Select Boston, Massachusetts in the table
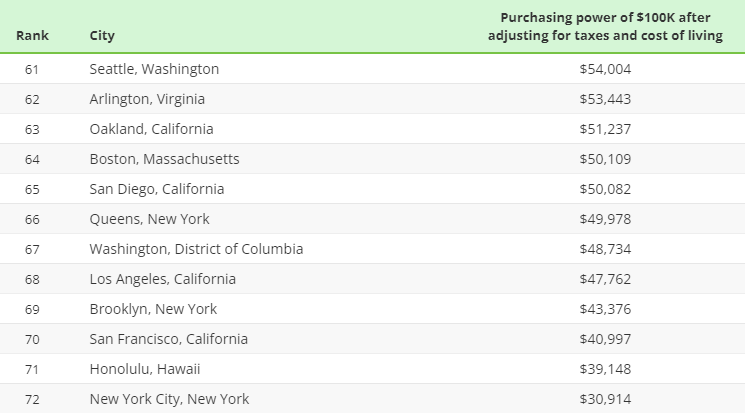 pyautogui.click(x=164, y=159)
